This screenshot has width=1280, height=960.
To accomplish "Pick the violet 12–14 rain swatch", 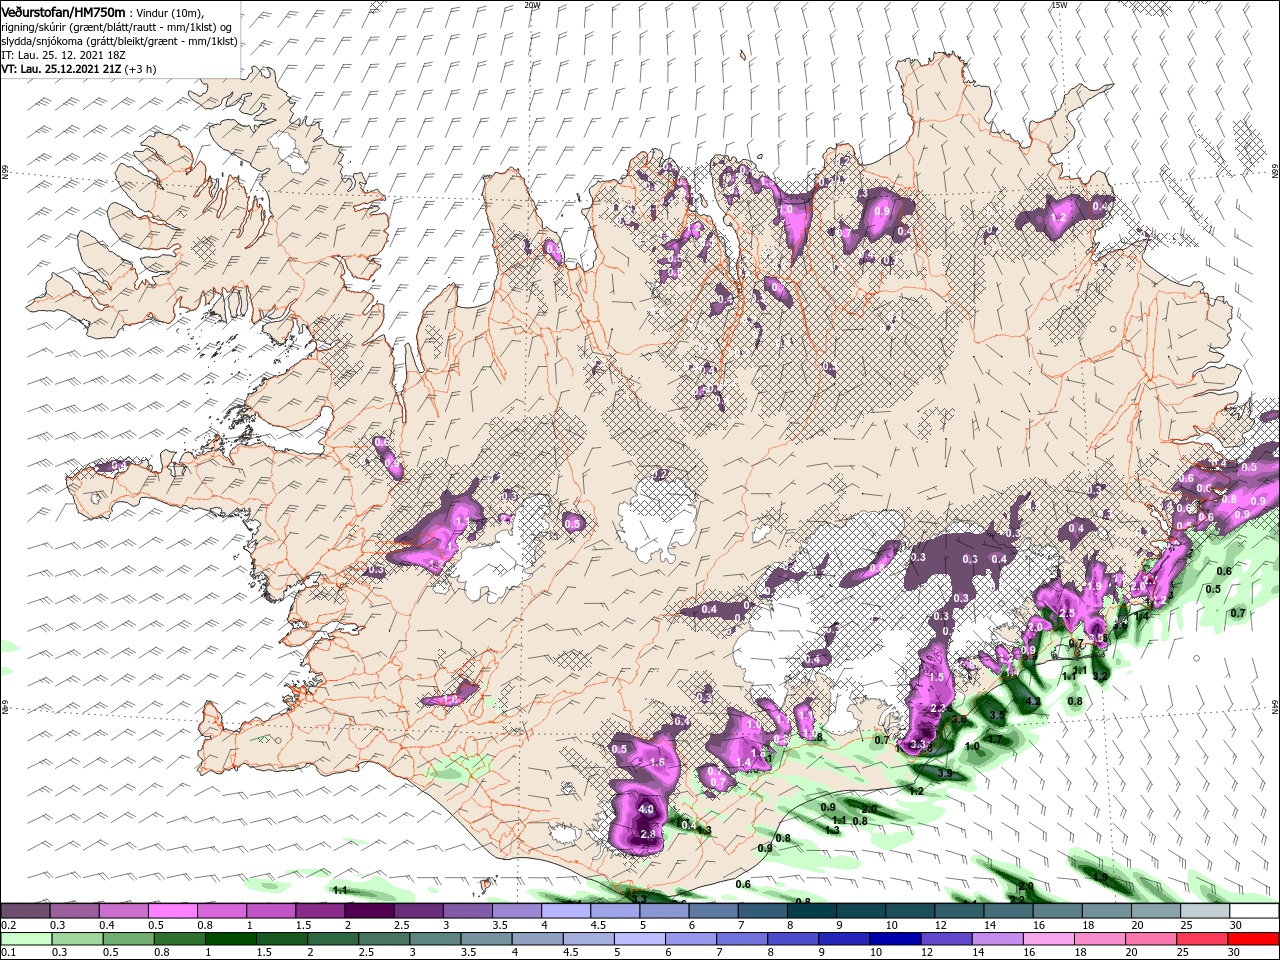I will [947, 939].
